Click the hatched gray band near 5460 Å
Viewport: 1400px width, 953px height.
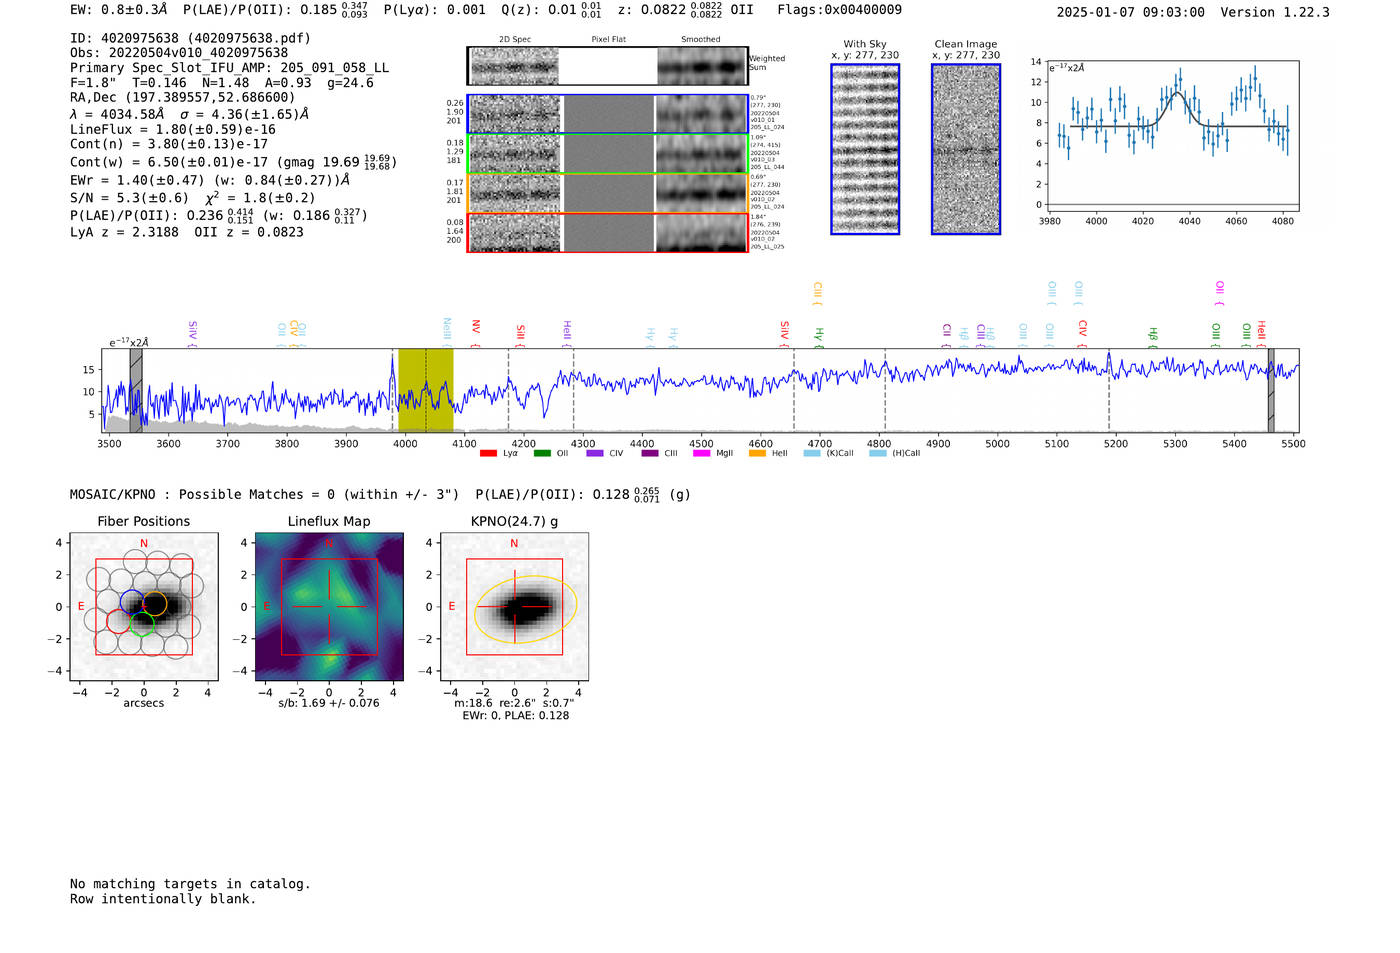(x=1270, y=390)
